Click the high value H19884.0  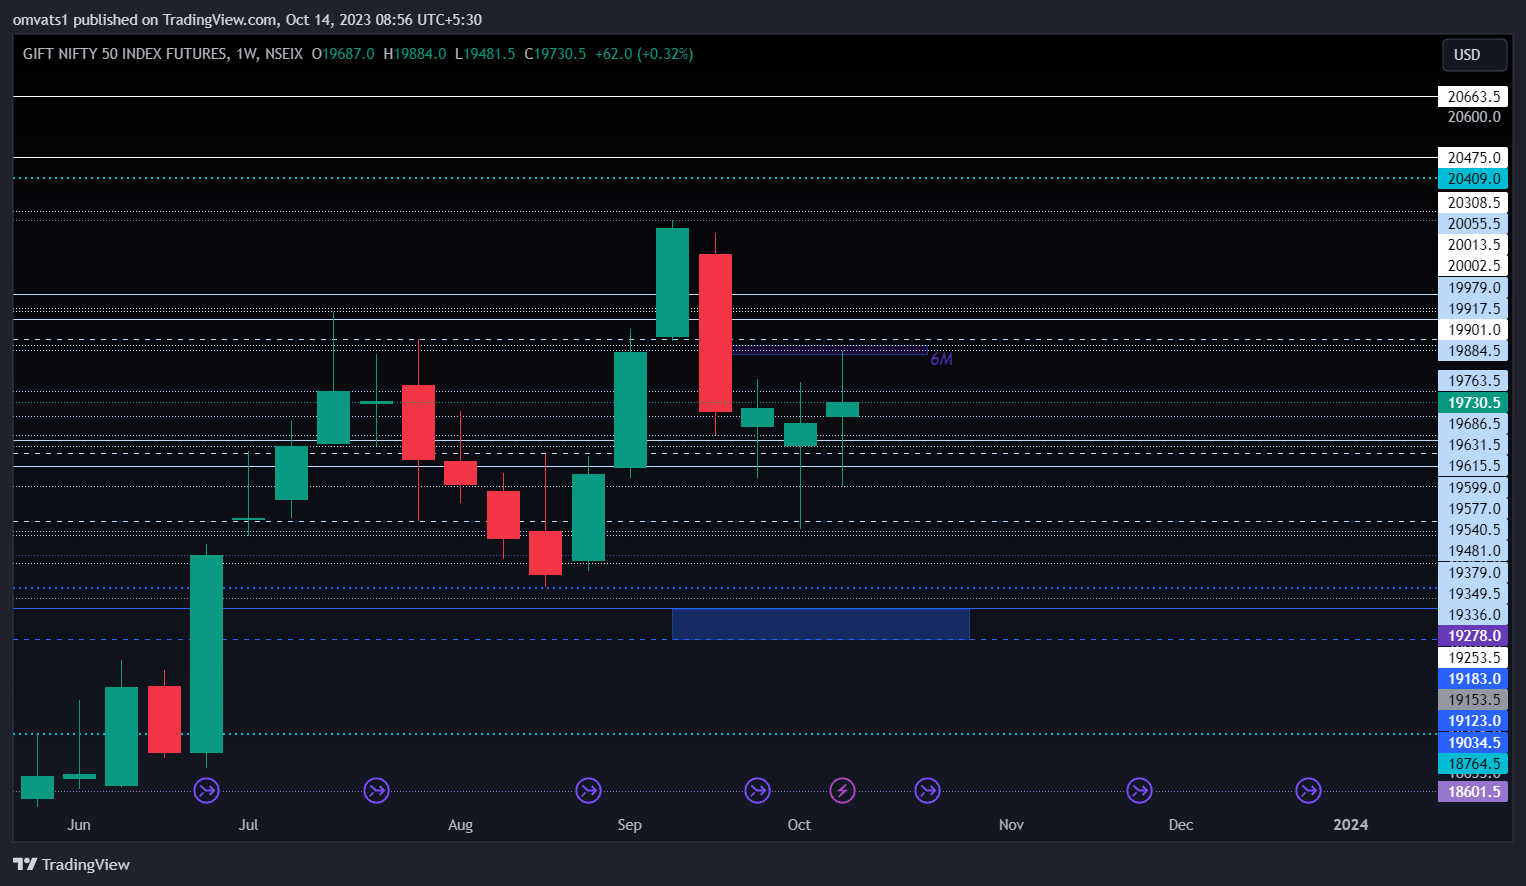tap(415, 54)
